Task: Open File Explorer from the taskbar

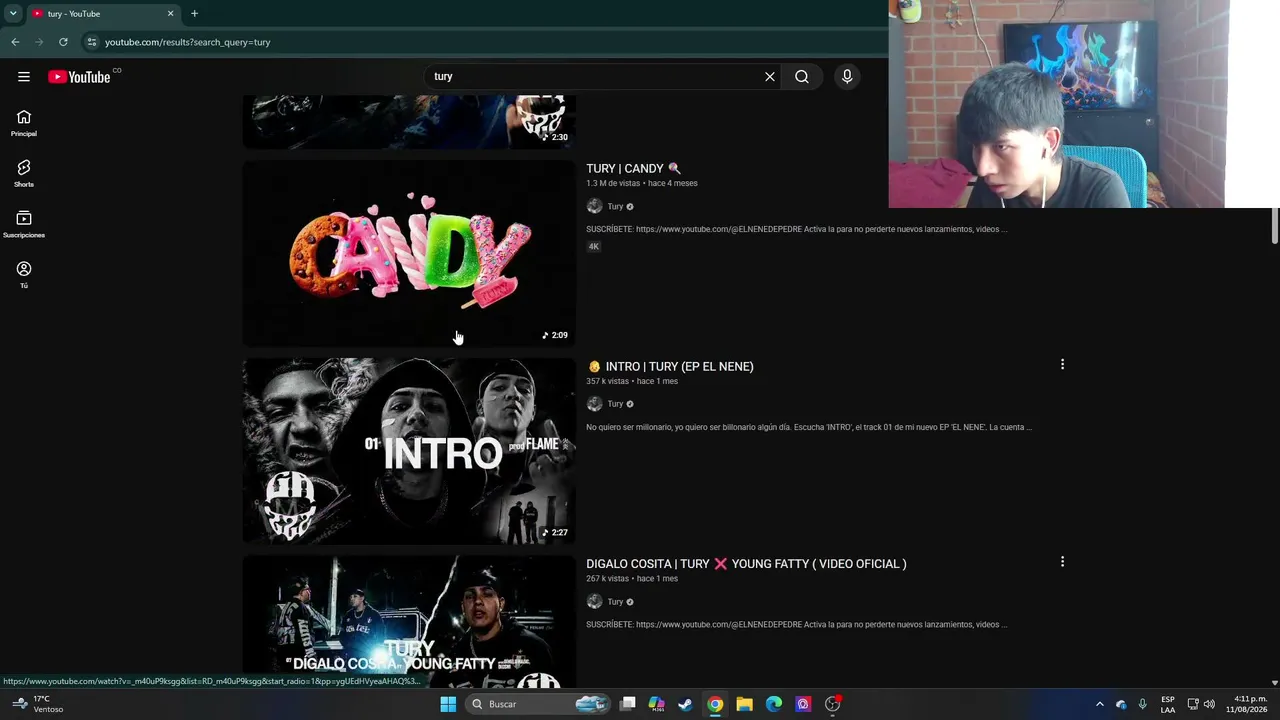Action: pyautogui.click(x=744, y=704)
